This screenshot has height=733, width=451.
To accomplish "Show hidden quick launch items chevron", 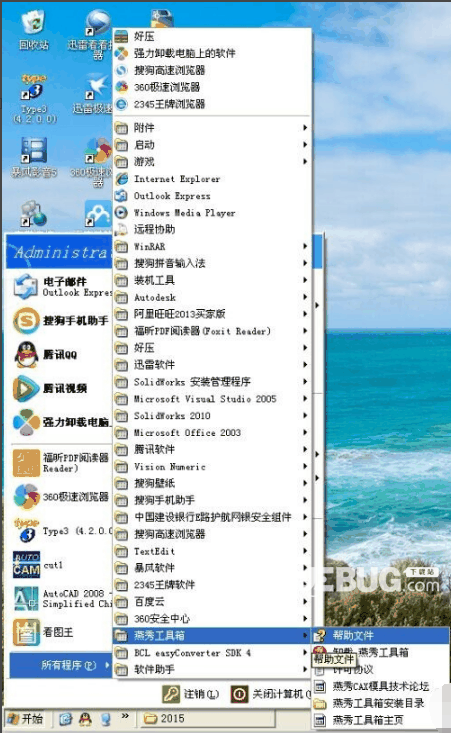I will [x=125, y=716].
